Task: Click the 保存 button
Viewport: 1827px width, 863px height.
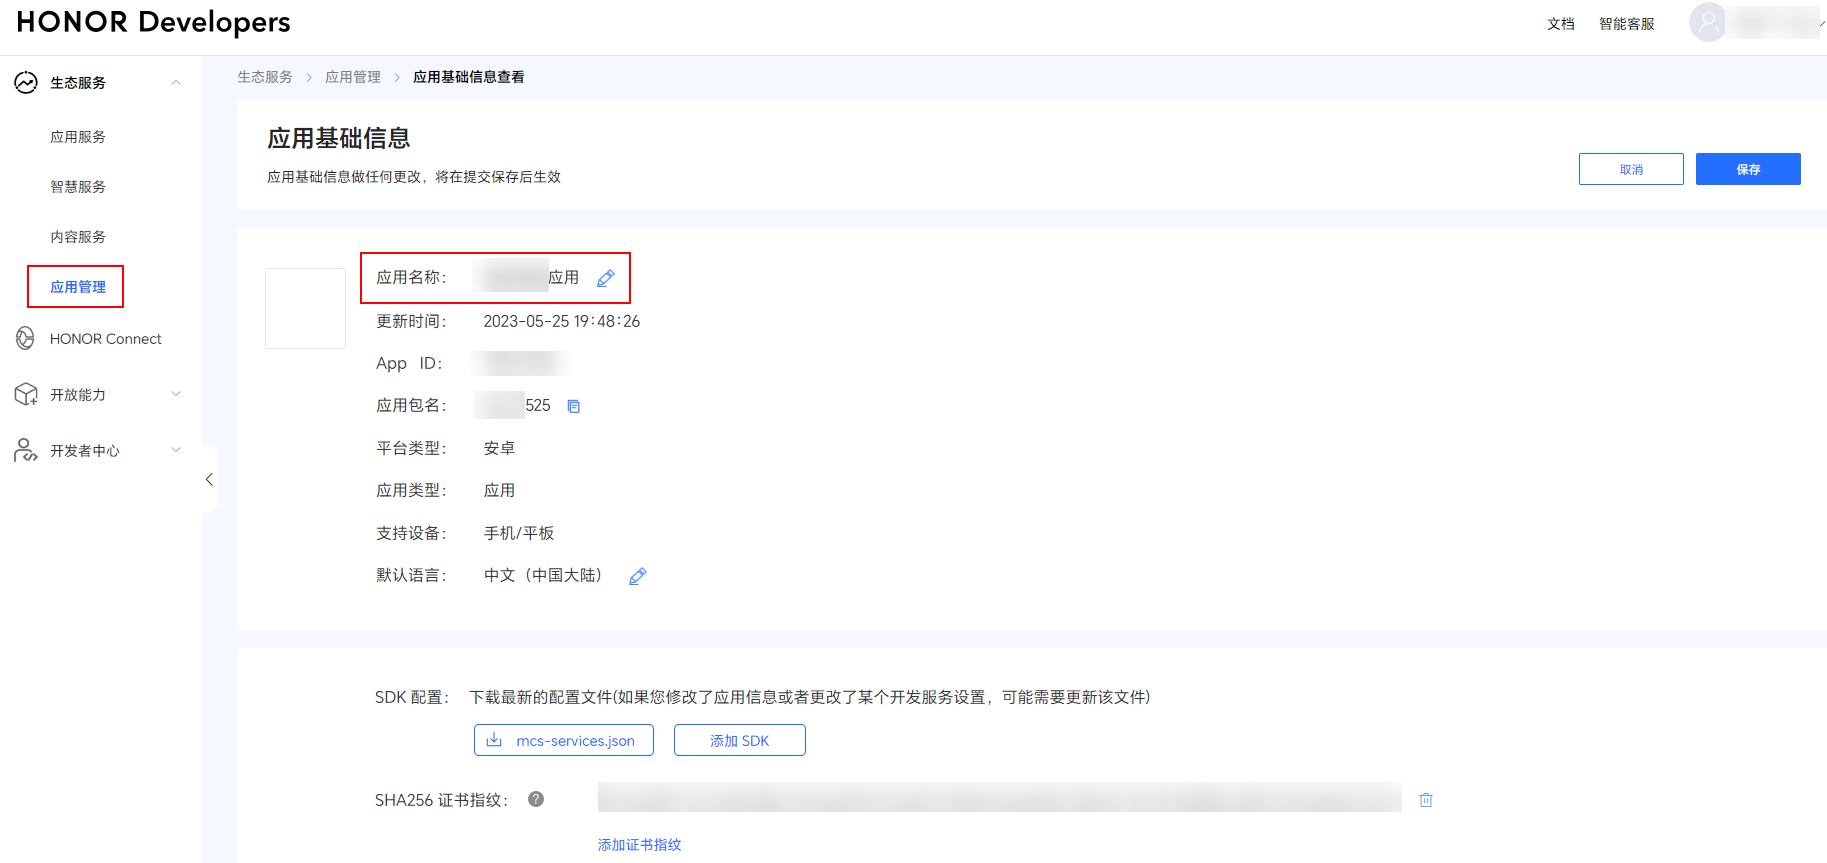Action: 1748,169
